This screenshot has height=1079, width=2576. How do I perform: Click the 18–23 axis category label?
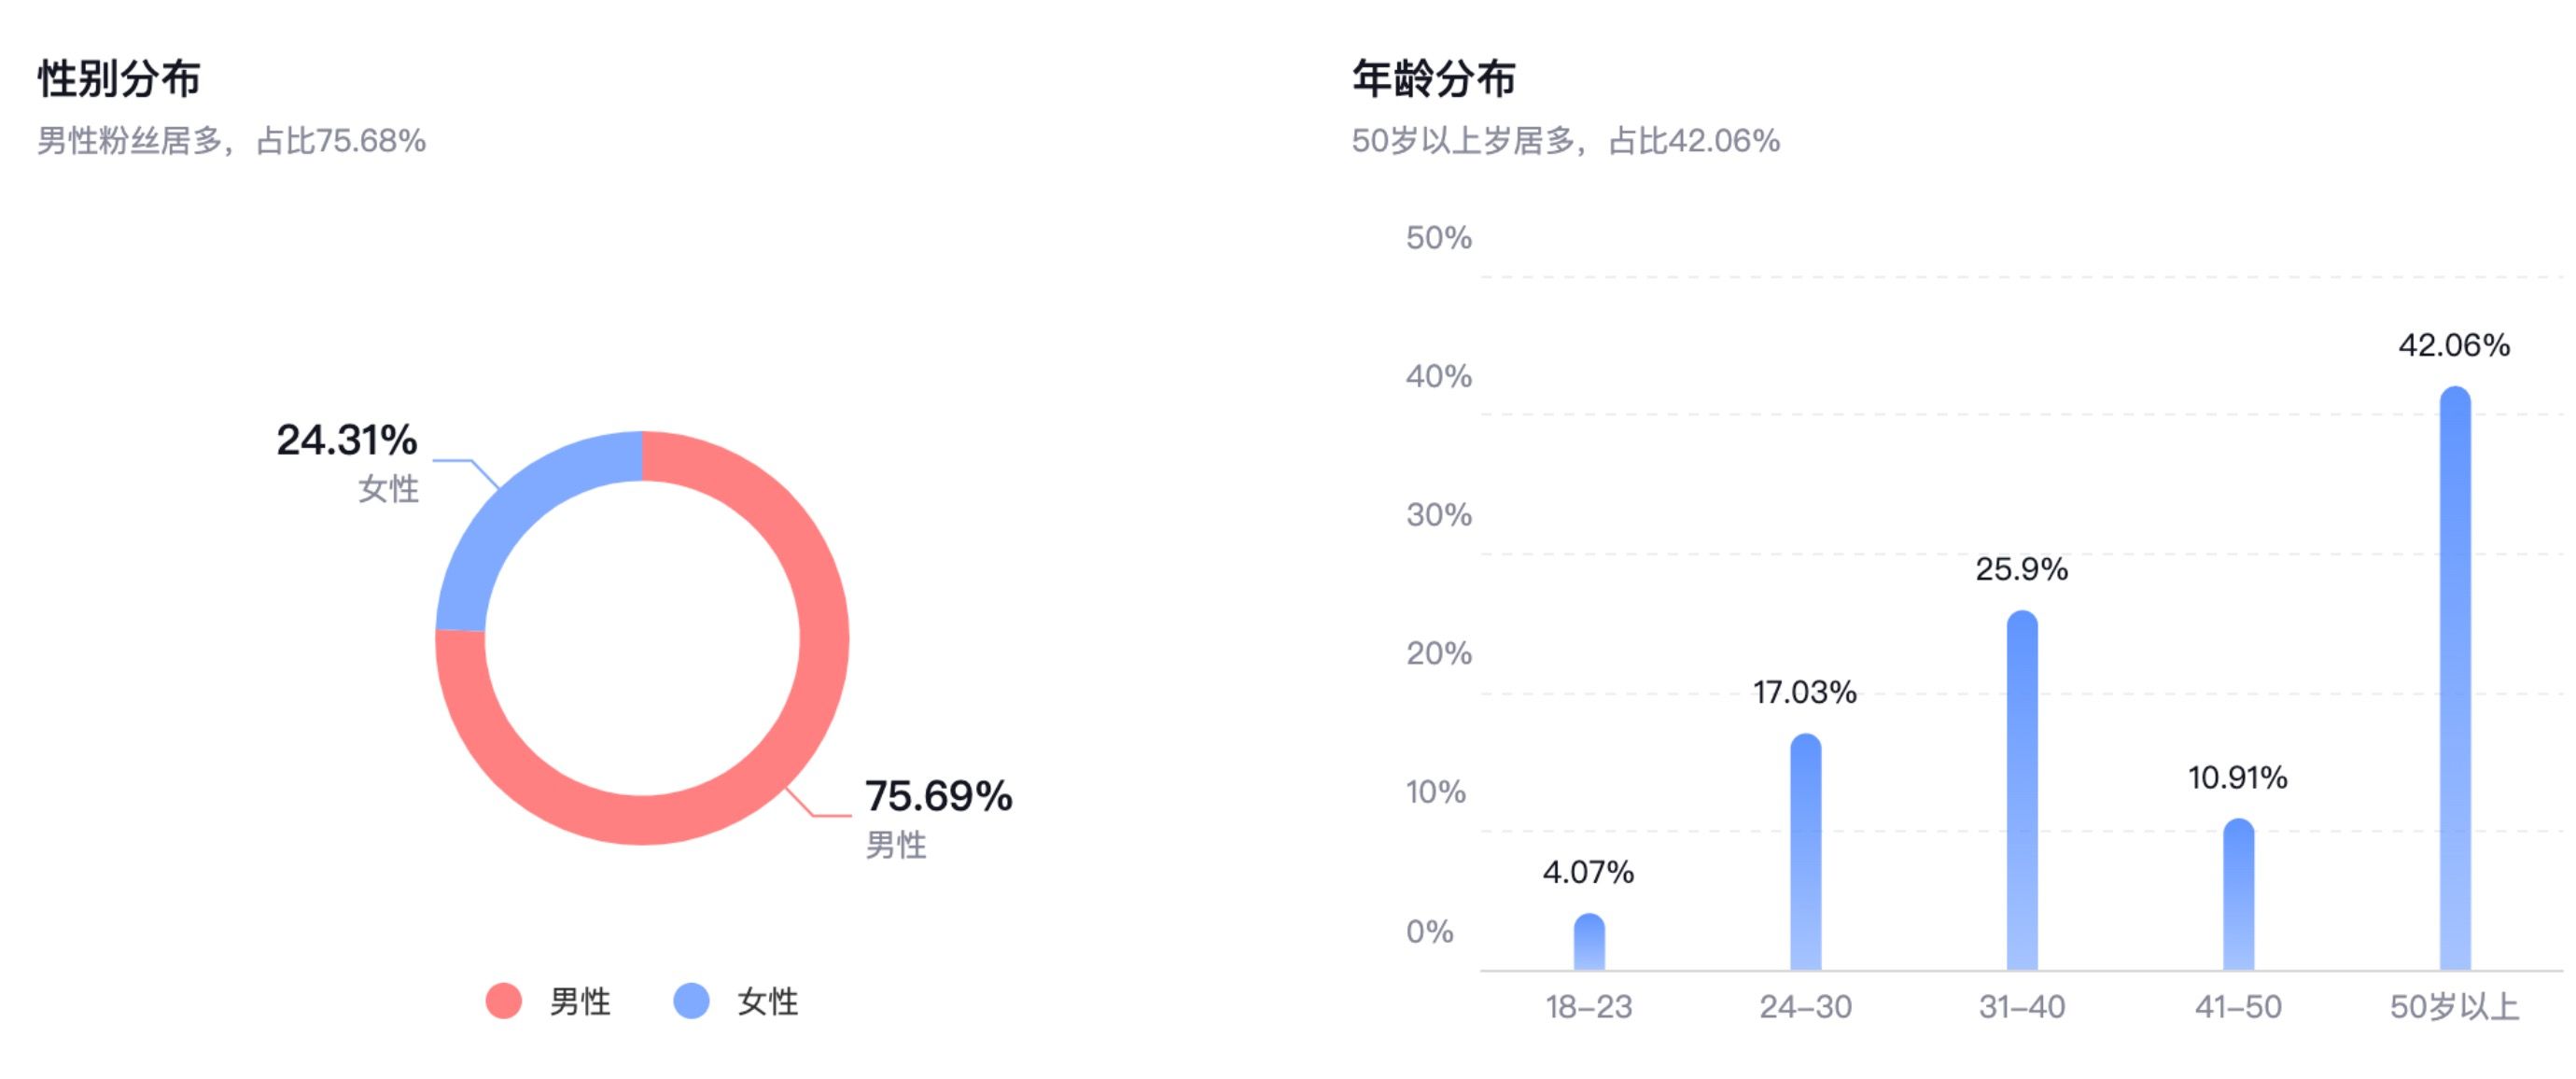[1589, 1007]
